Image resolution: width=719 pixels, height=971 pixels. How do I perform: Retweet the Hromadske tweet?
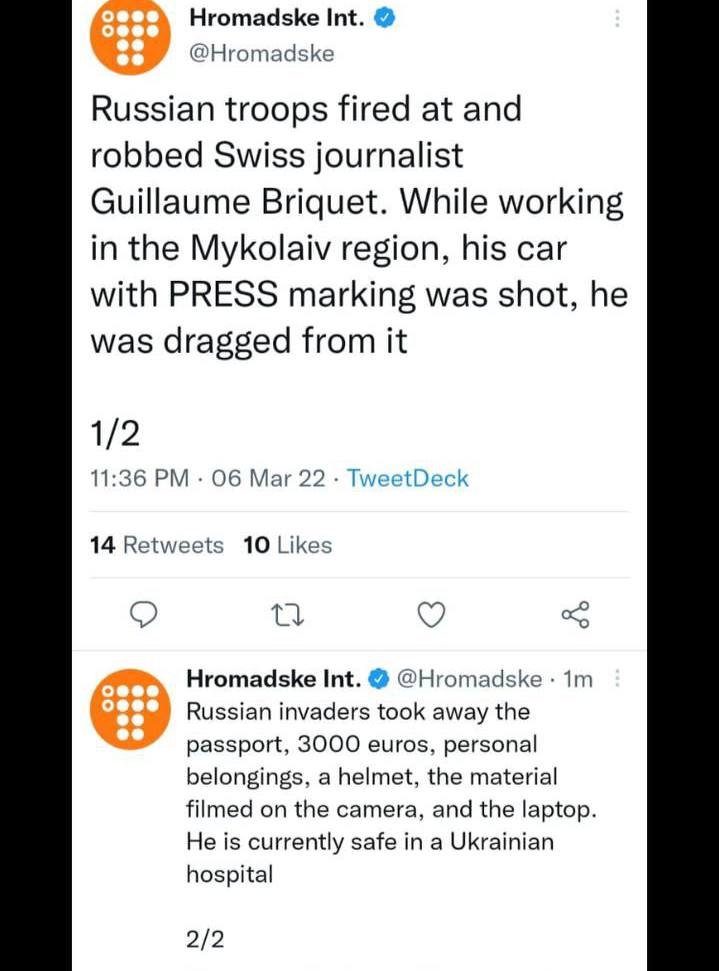click(288, 615)
